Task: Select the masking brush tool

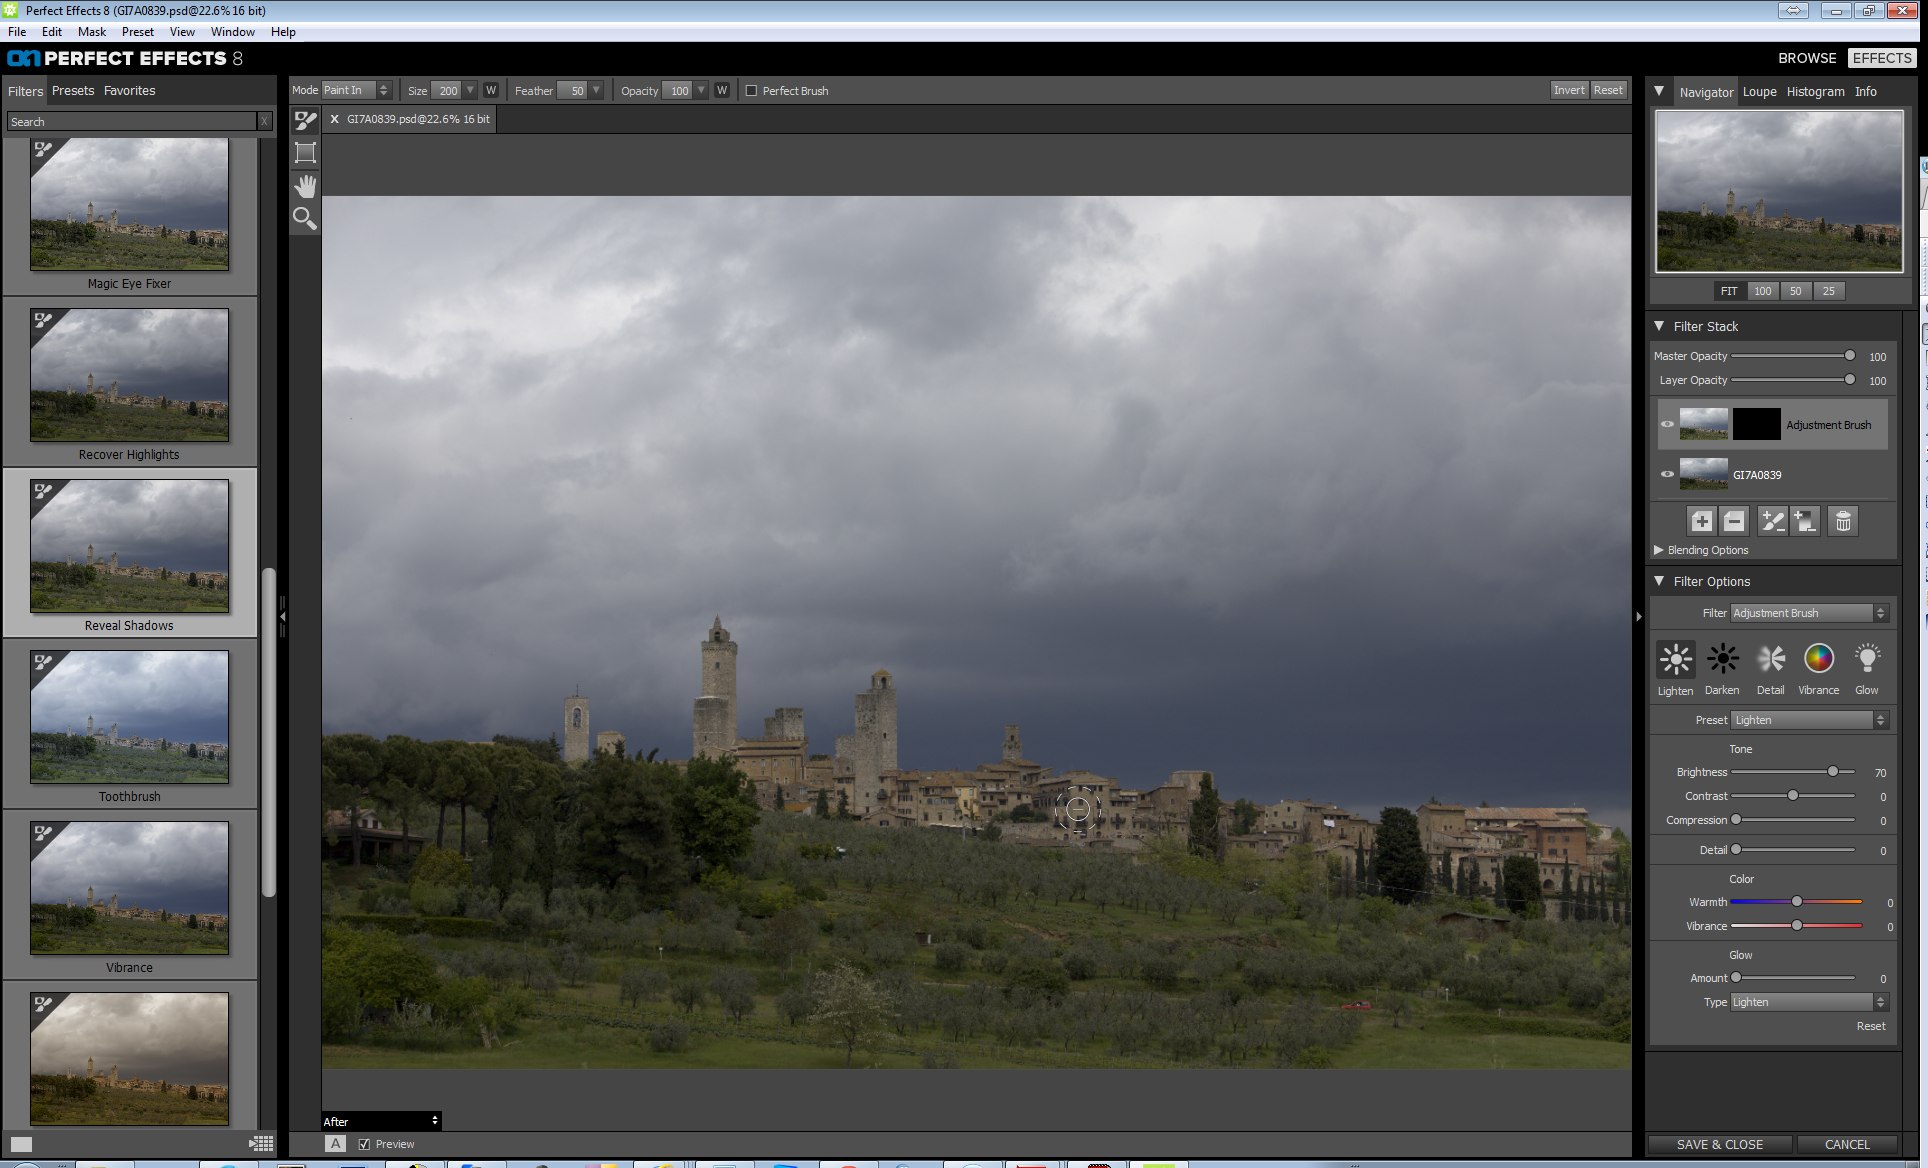Action: point(305,121)
